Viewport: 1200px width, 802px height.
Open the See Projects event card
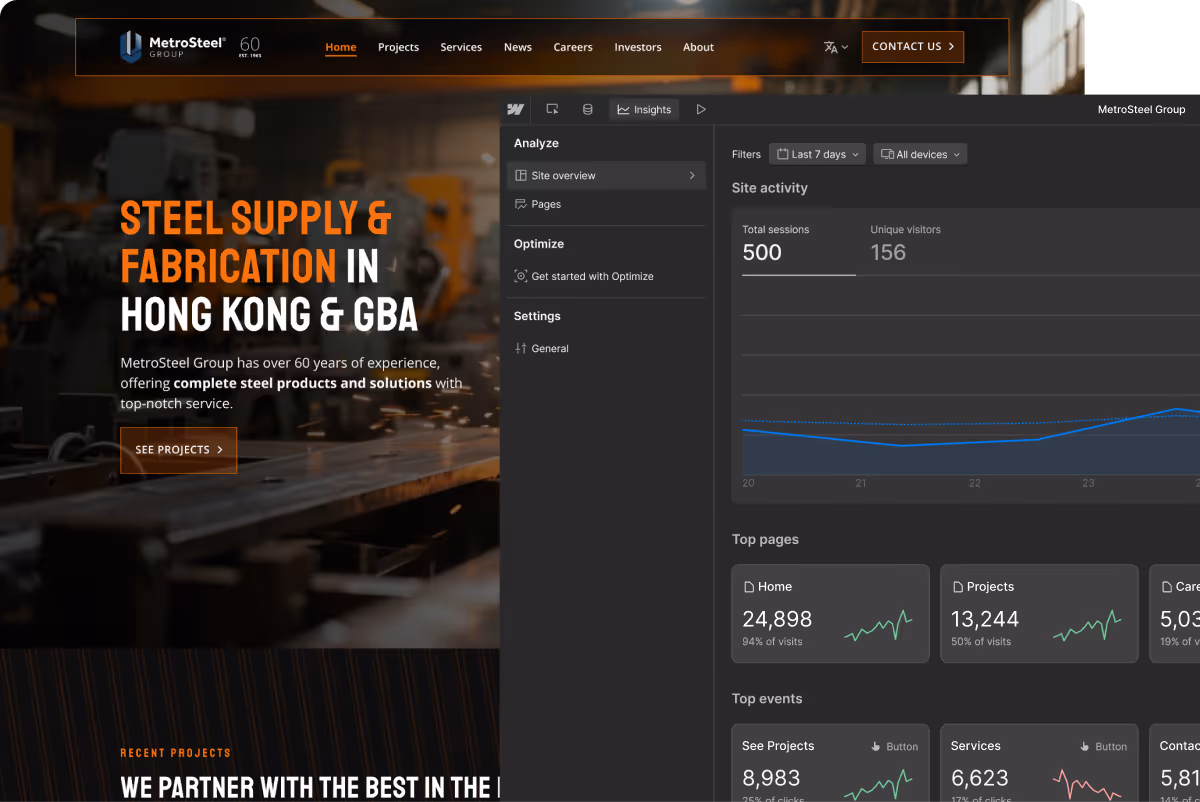(x=830, y=763)
